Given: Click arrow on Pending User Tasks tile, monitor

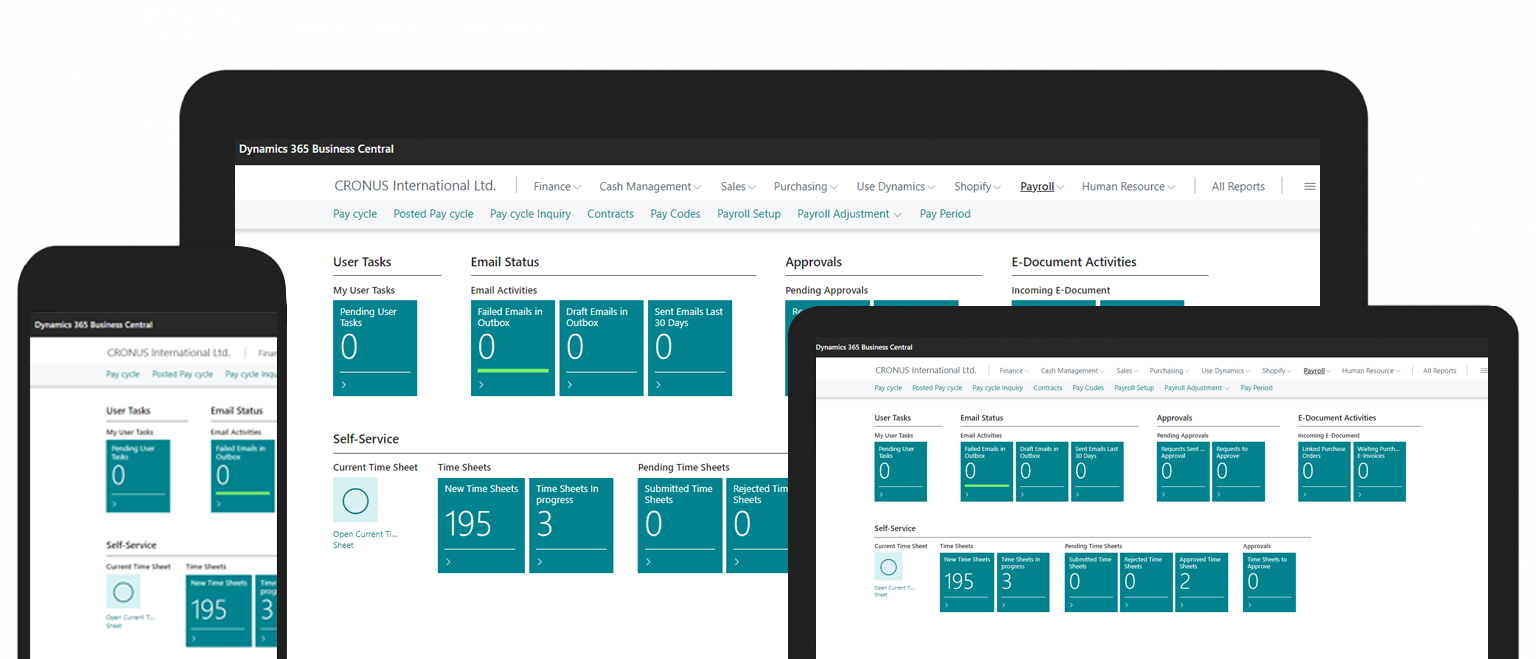Looking at the screenshot, I should 343,384.
